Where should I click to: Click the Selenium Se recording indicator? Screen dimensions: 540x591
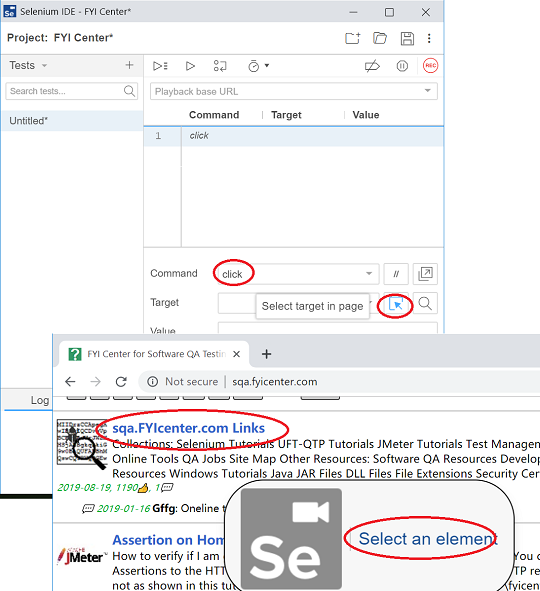(x=291, y=539)
